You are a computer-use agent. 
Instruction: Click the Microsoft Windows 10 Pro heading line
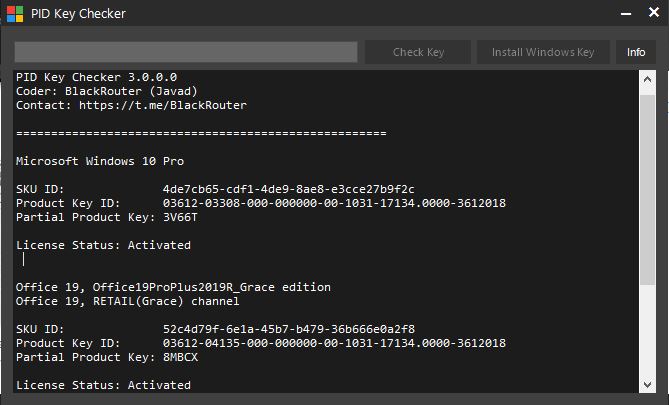[100, 161]
